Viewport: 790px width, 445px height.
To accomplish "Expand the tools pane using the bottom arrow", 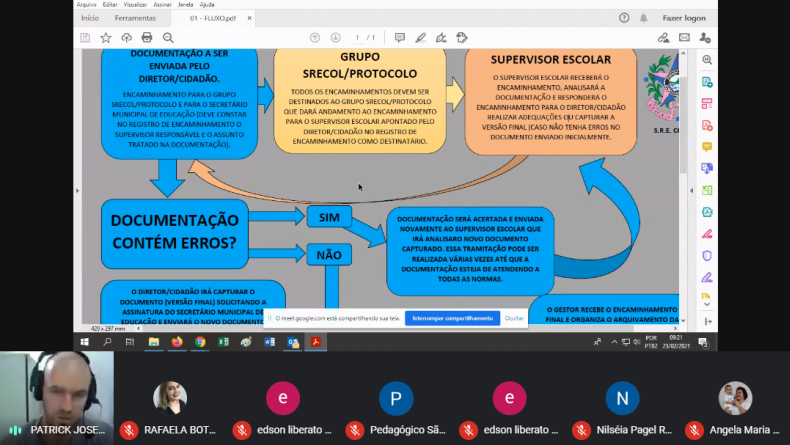I will click(707, 323).
